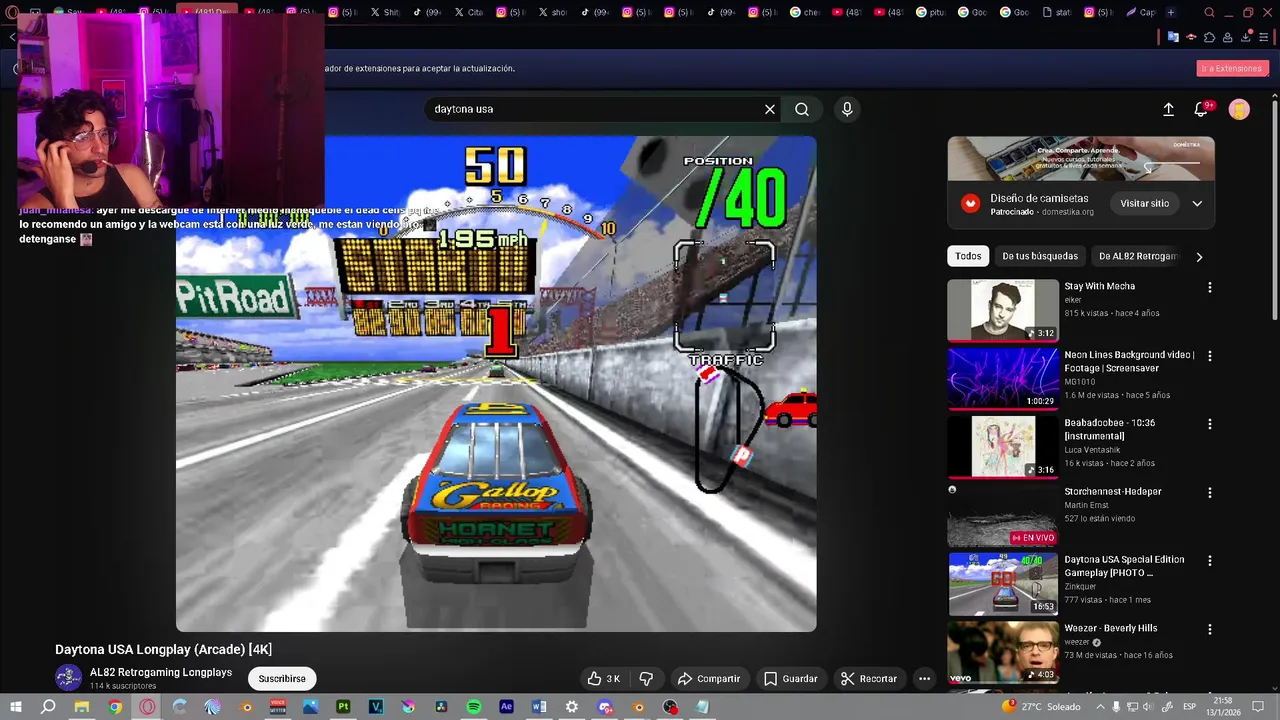Image resolution: width=1280 pixels, height=720 pixels.
Task: Open the AL82 Retrogaming Longplays channel
Action: tap(161, 672)
